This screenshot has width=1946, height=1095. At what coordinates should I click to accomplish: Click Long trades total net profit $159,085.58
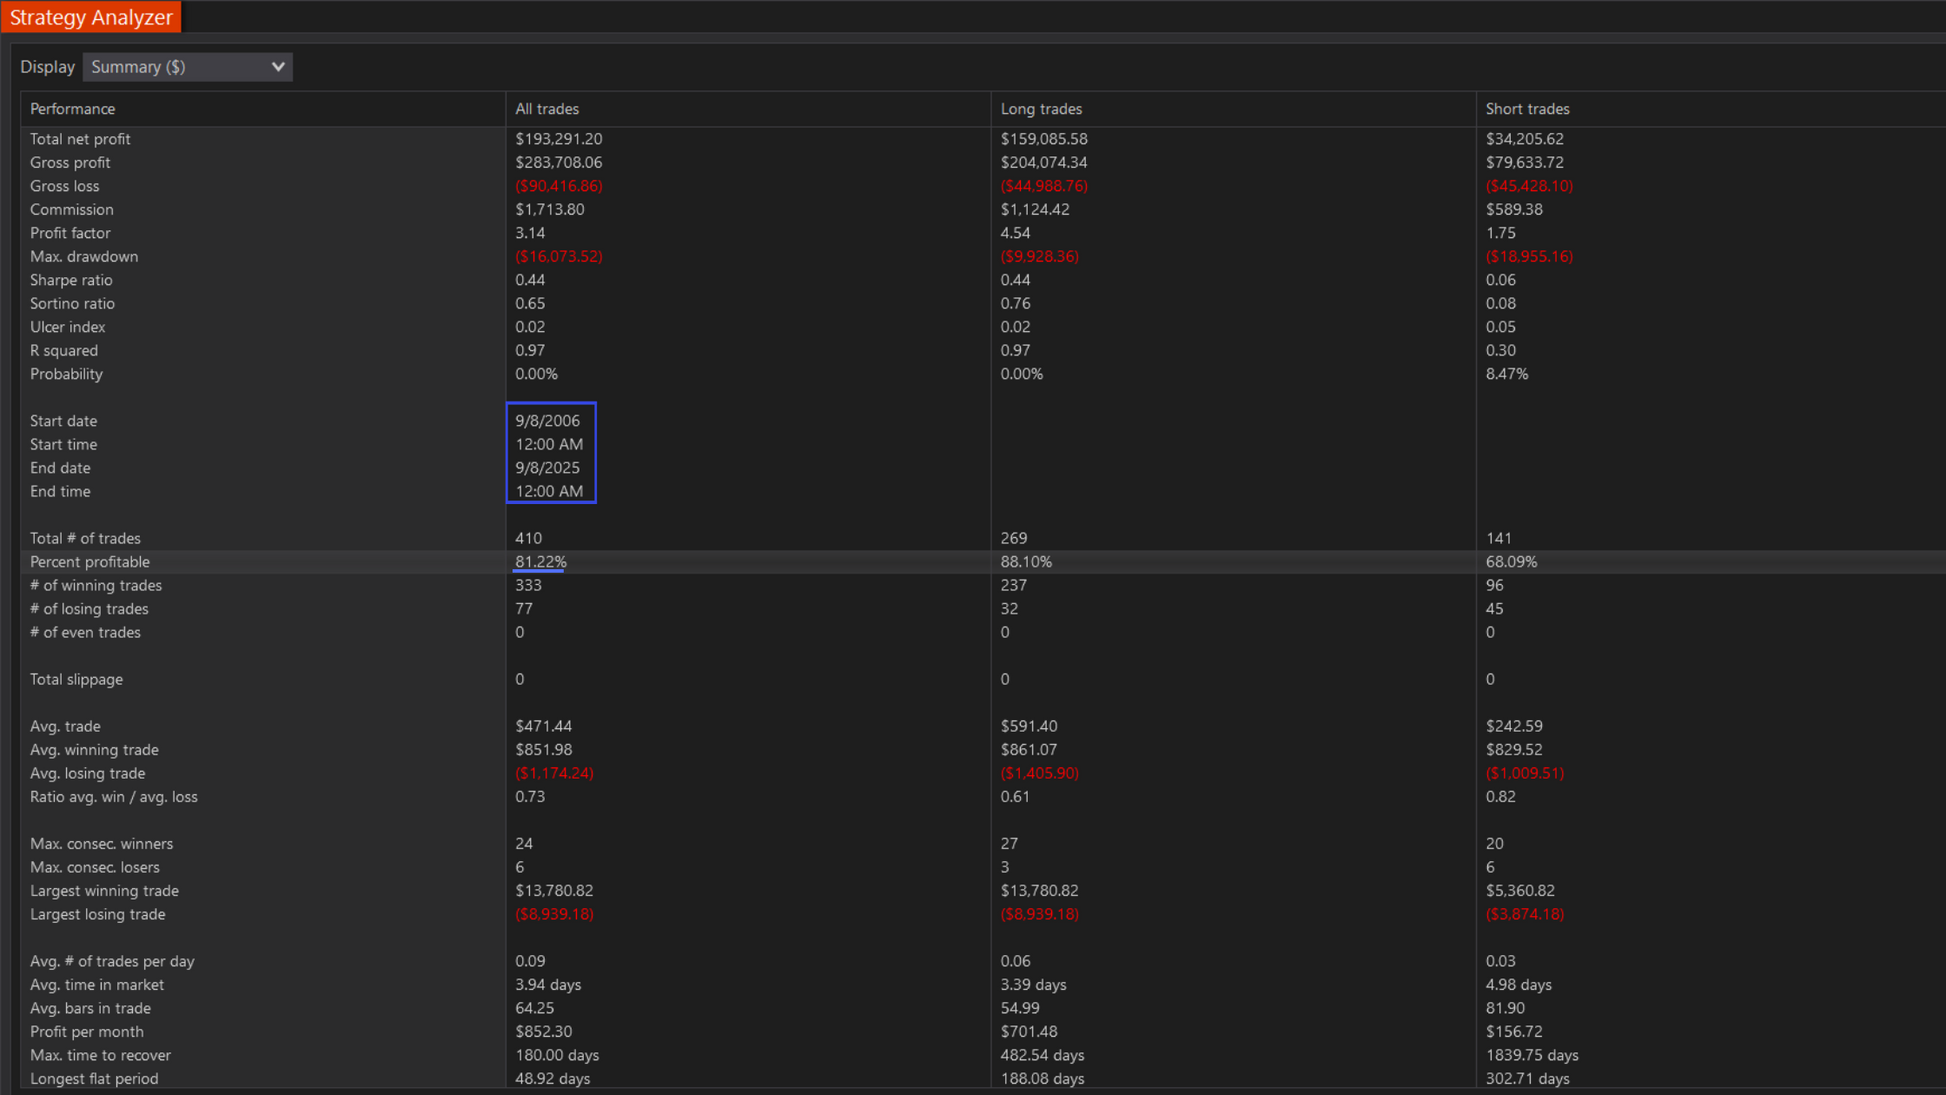(x=1043, y=139)
